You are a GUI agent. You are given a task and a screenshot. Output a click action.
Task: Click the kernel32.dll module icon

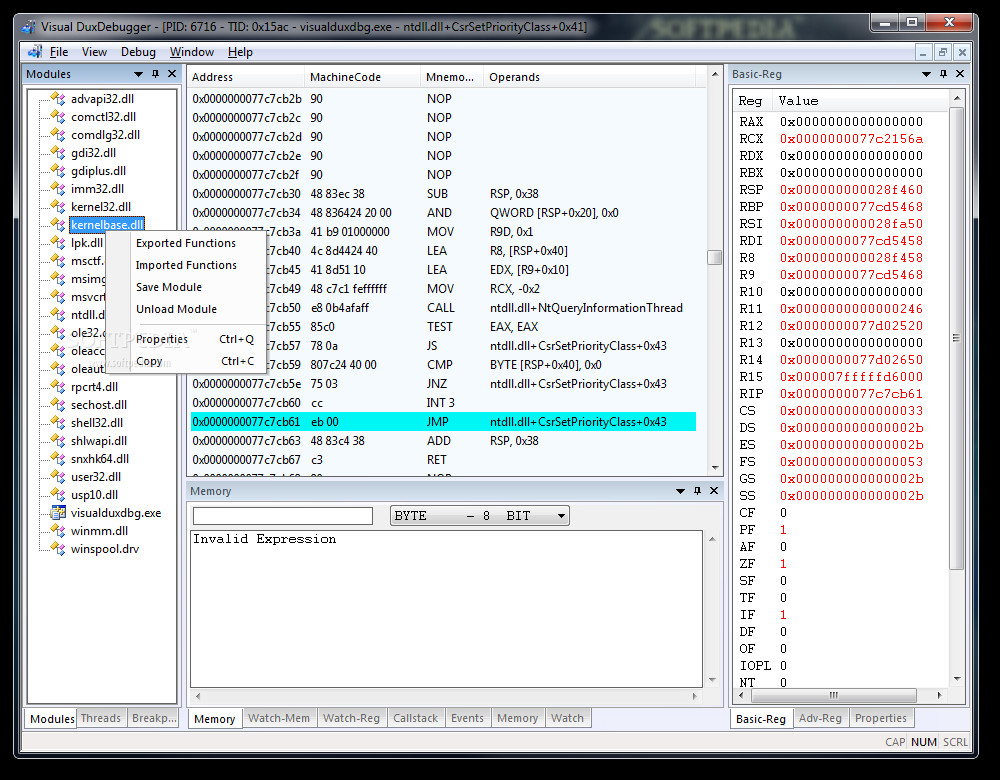(x=58, y=207)
